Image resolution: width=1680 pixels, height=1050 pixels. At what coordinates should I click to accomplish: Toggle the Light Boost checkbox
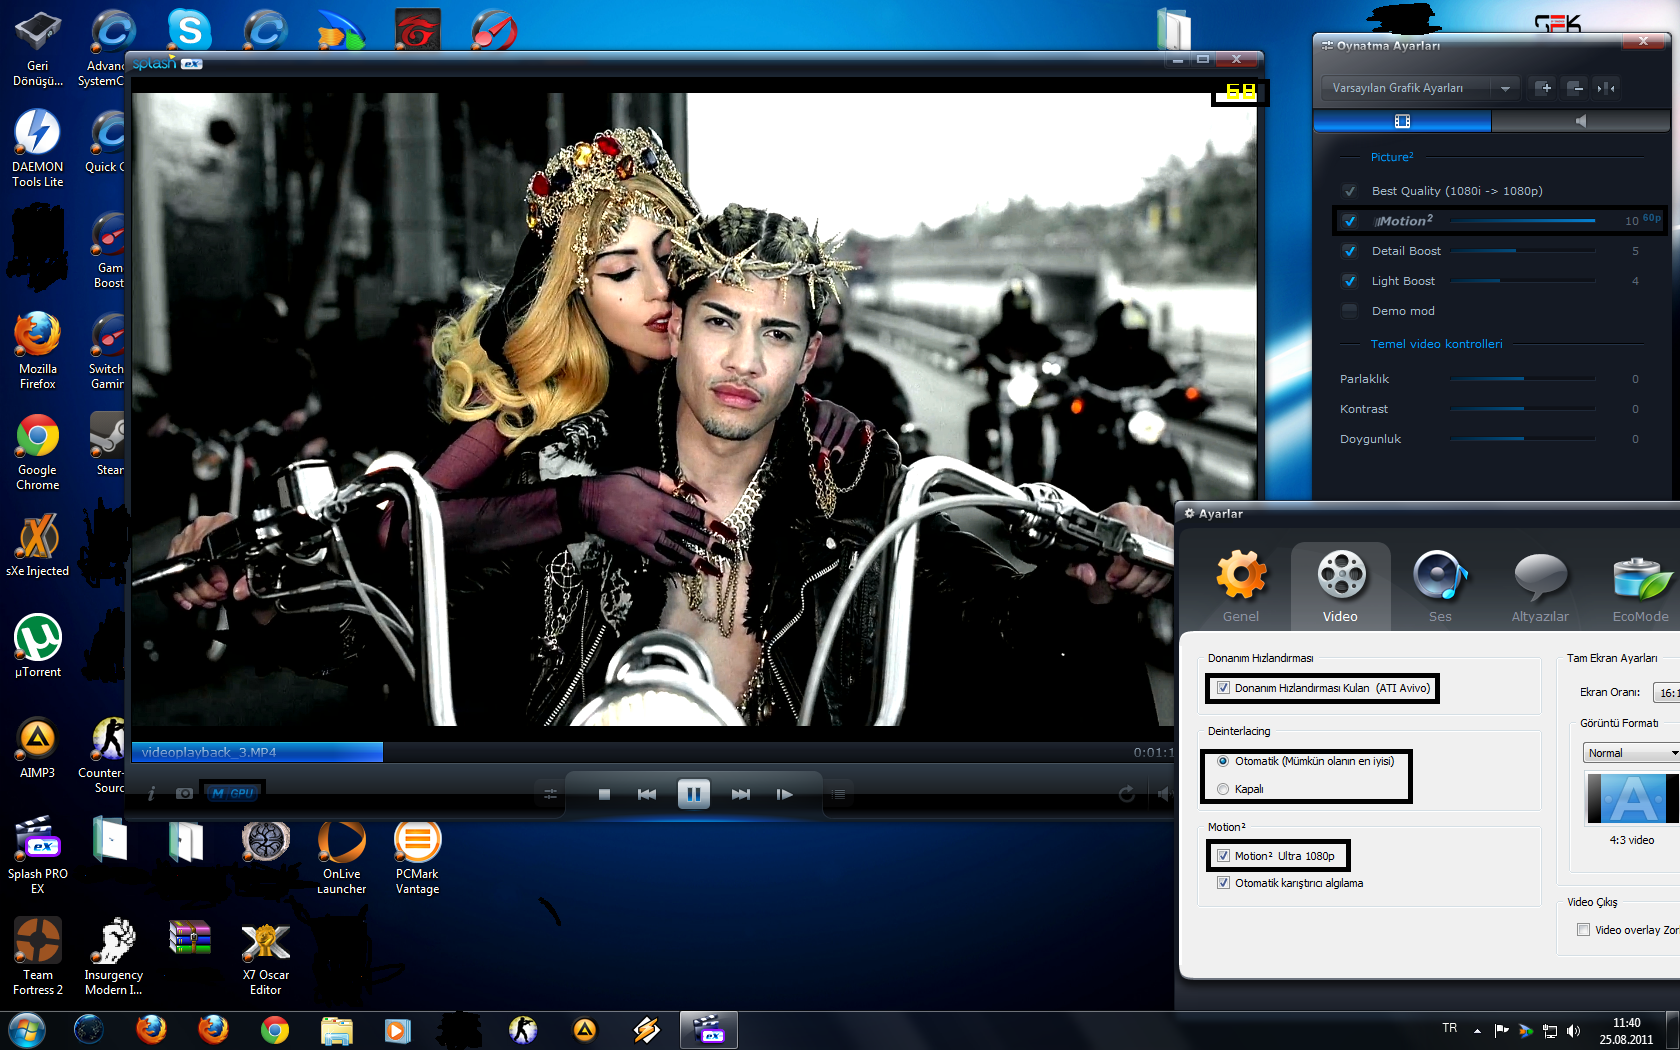point(1350,281)
